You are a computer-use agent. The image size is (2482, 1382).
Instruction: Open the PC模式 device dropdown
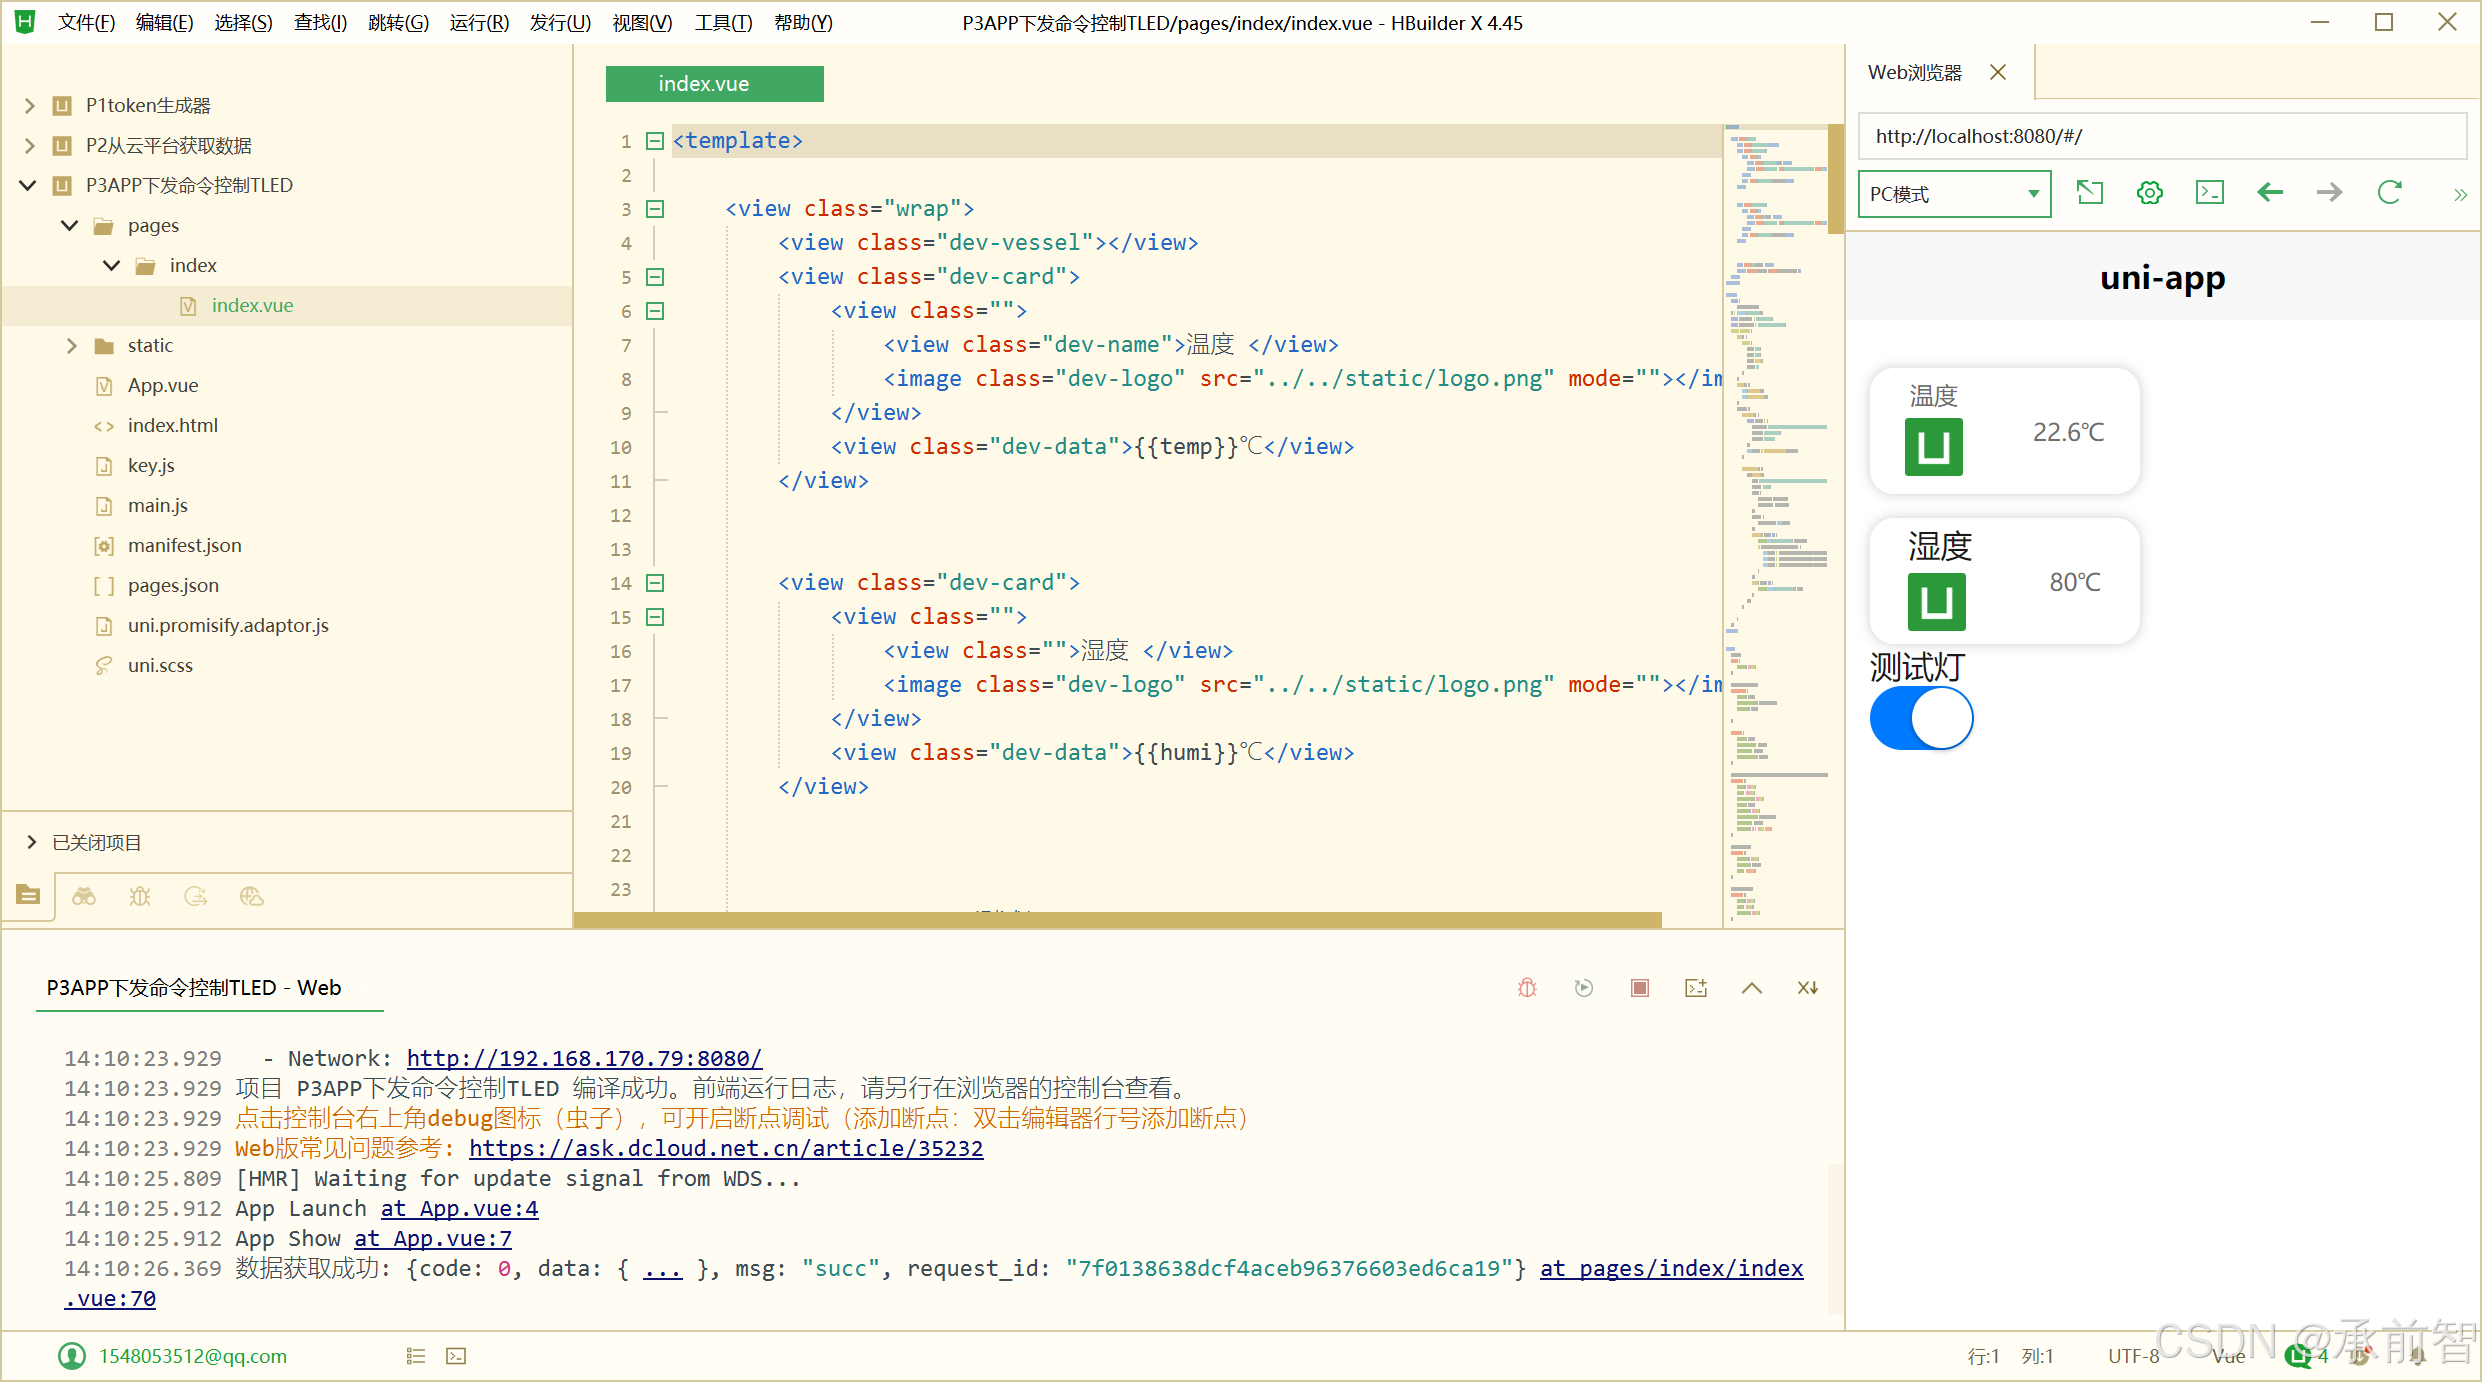point(1954,194)
